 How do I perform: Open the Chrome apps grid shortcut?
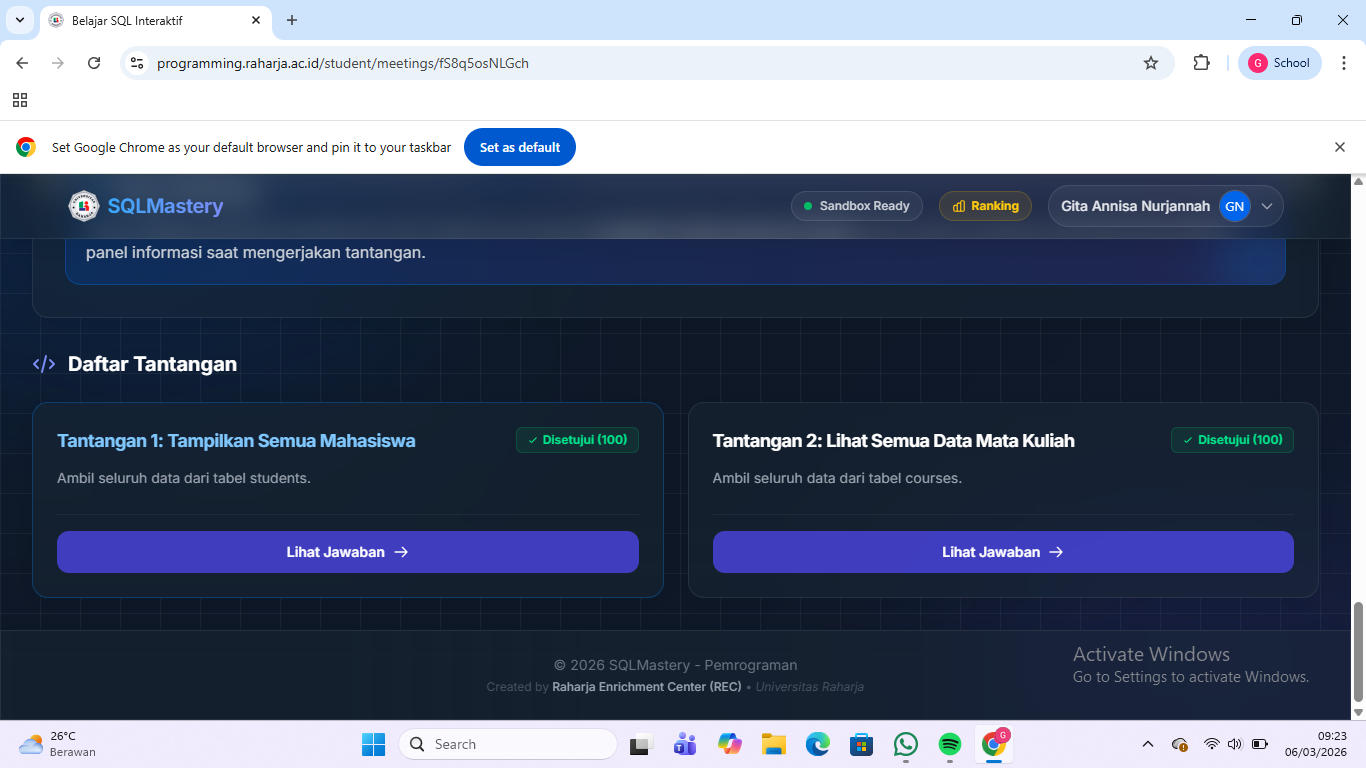click(20, 100)
